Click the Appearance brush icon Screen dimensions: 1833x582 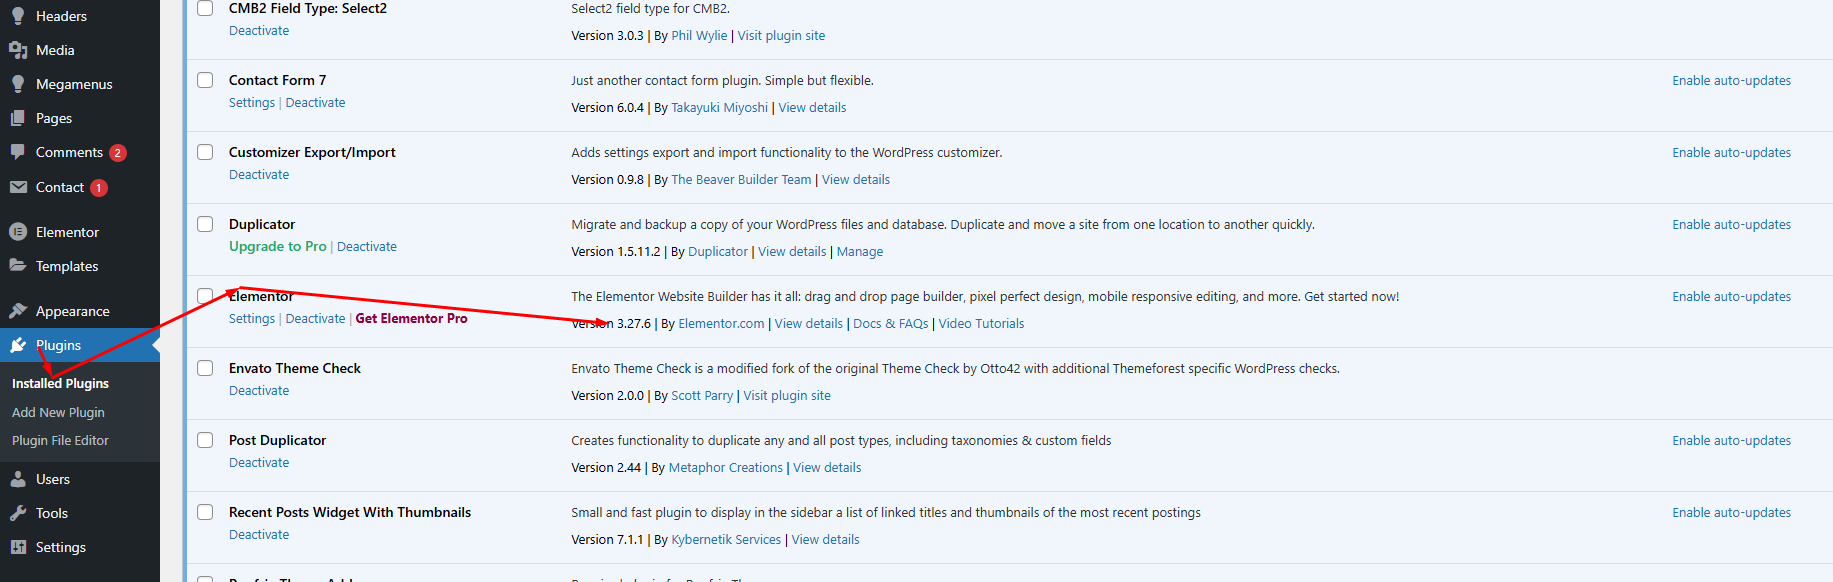point(18,311)
